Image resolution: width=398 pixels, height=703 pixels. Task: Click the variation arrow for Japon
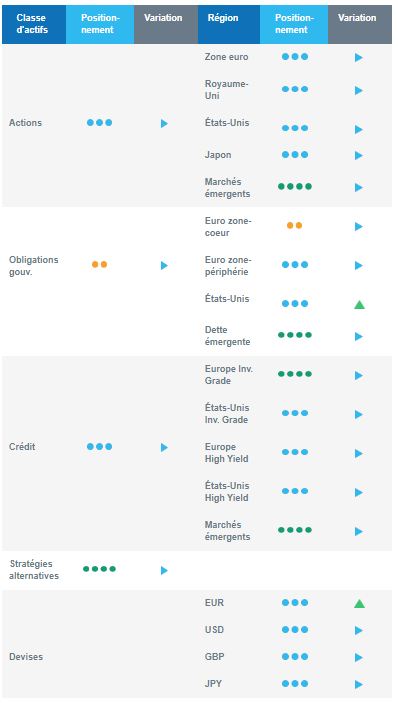[359, 156]
